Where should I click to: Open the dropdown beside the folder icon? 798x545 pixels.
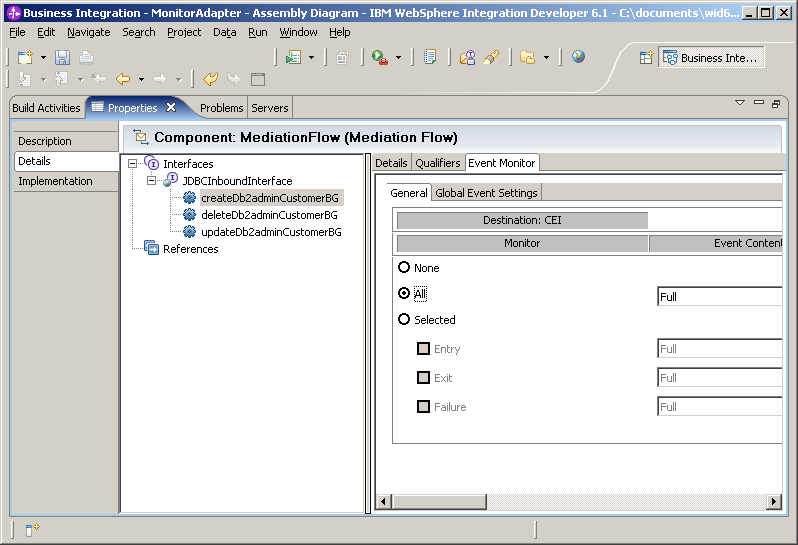[x=547, y=58]
